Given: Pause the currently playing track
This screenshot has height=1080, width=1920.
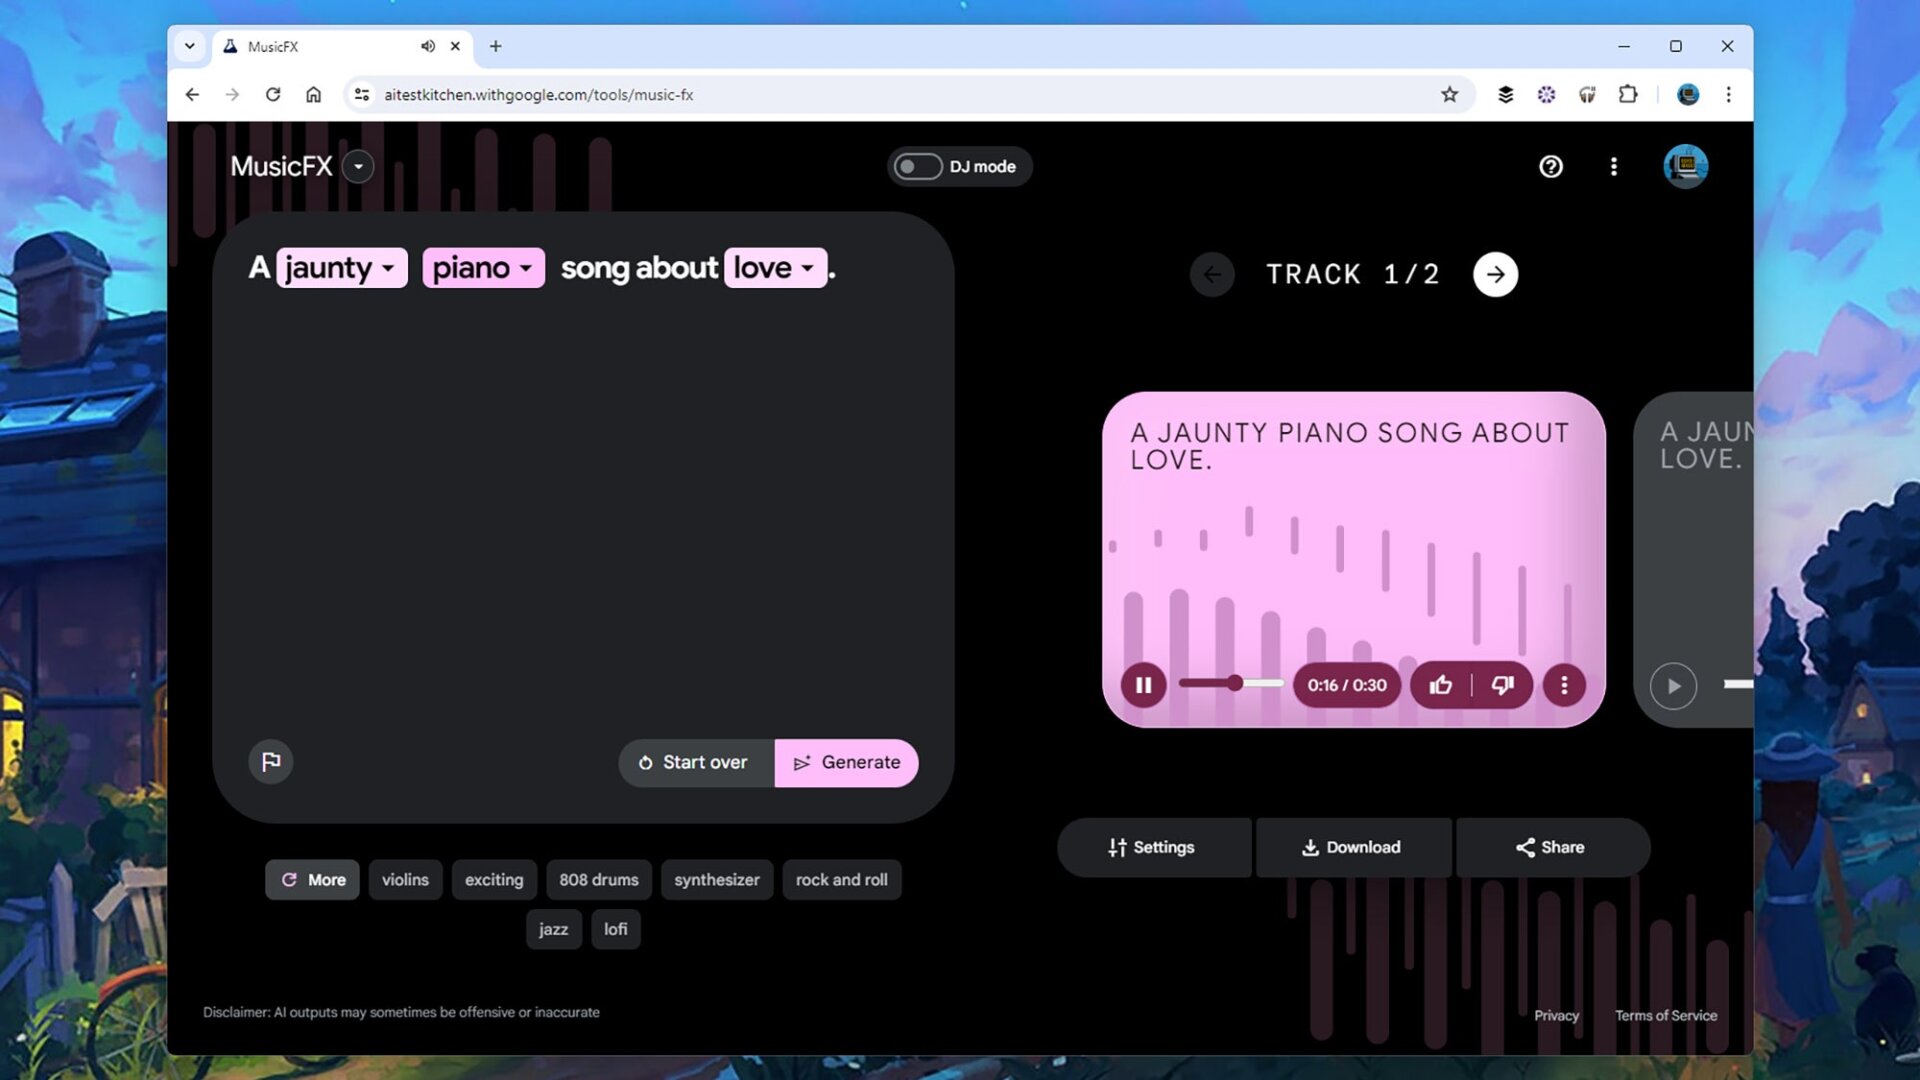Looking at the screenshot, I should pos(1143,685).
